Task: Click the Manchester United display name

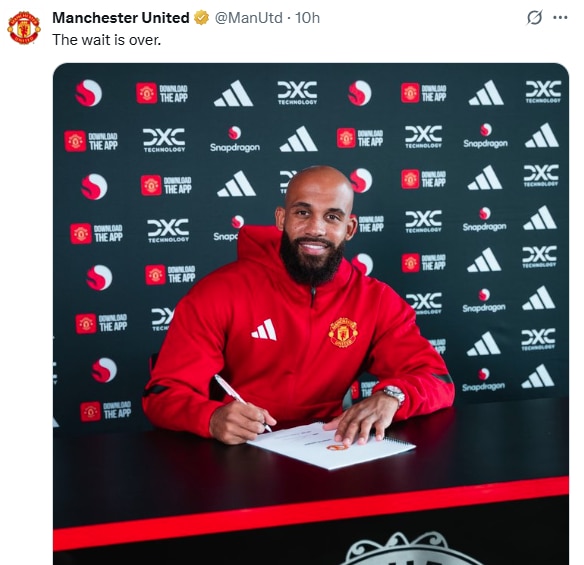Action: click(121, 18)
